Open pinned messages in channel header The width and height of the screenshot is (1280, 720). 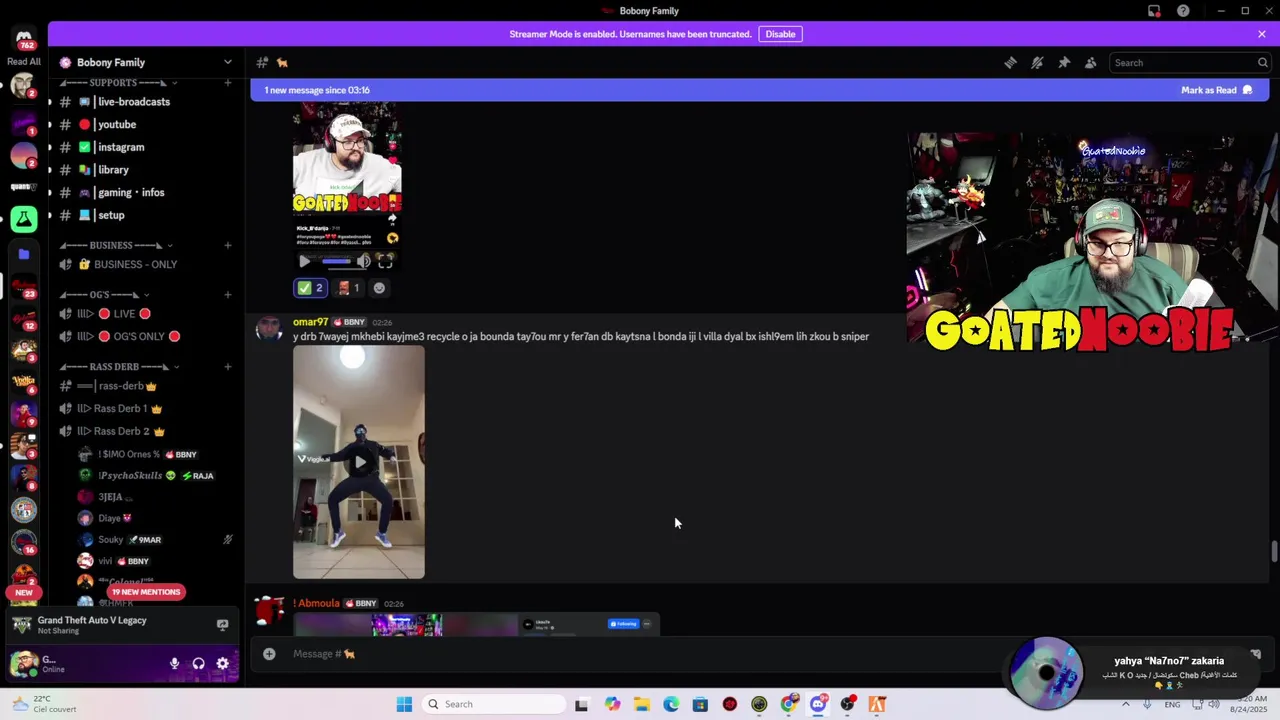click(1064, 62)
